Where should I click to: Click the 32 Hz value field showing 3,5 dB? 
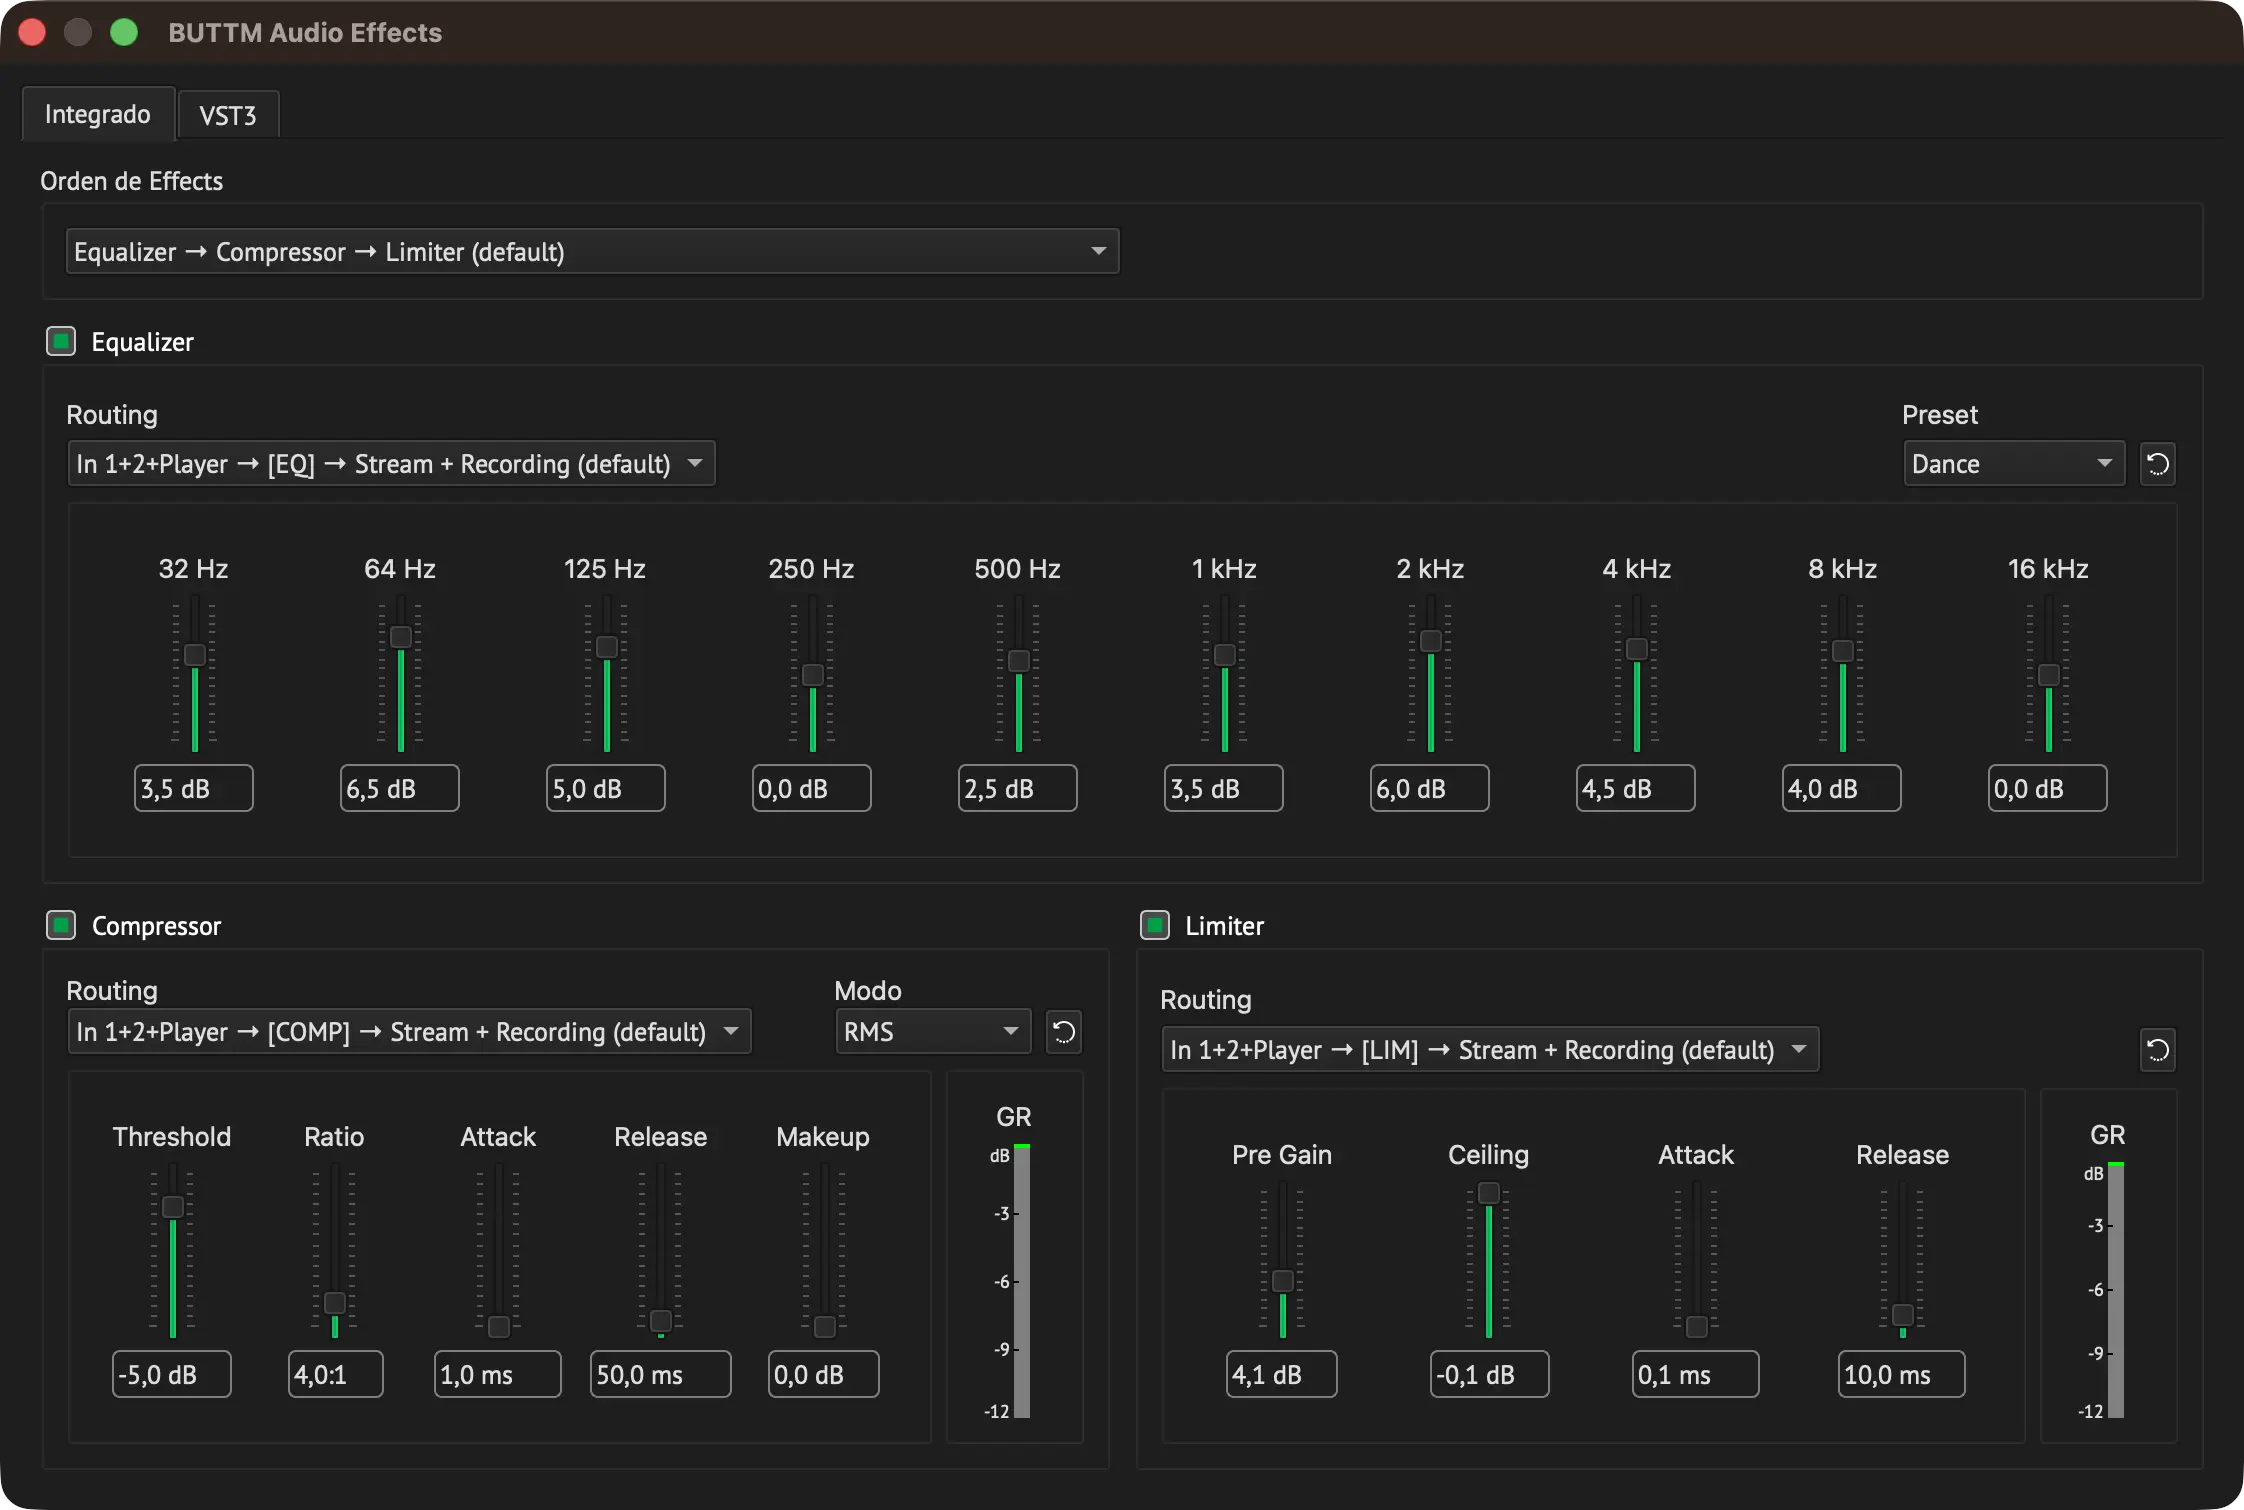pos(194,788)
